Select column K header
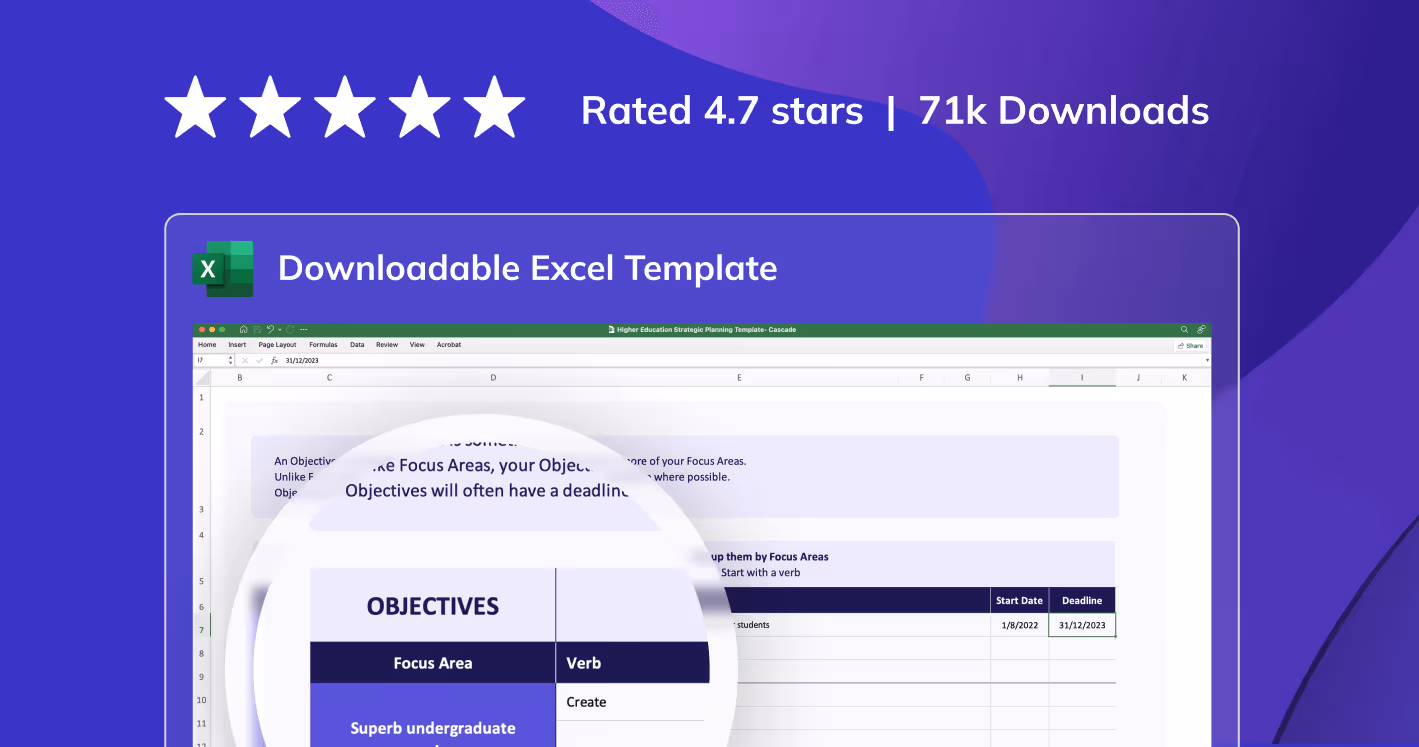The height and width of the screenshot is (747, 1419). pos(1184,378)
